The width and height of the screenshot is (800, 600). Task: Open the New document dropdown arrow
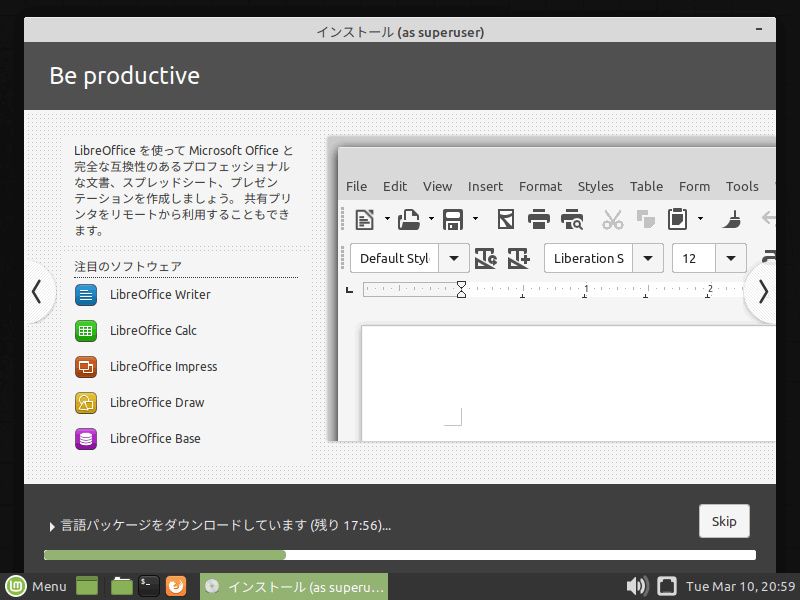click(x=387, y=219)
